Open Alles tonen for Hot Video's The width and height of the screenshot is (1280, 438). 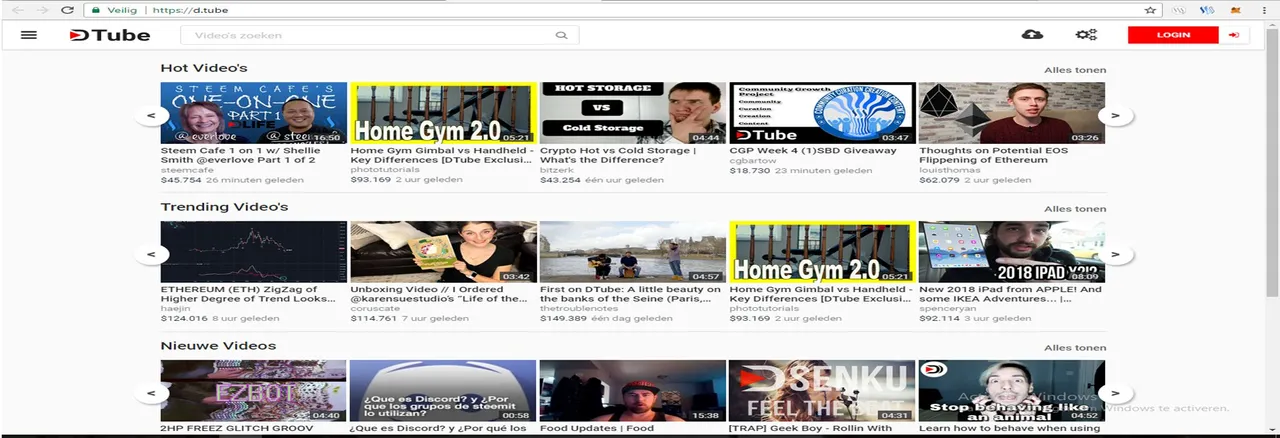[x=1075, y=70]
